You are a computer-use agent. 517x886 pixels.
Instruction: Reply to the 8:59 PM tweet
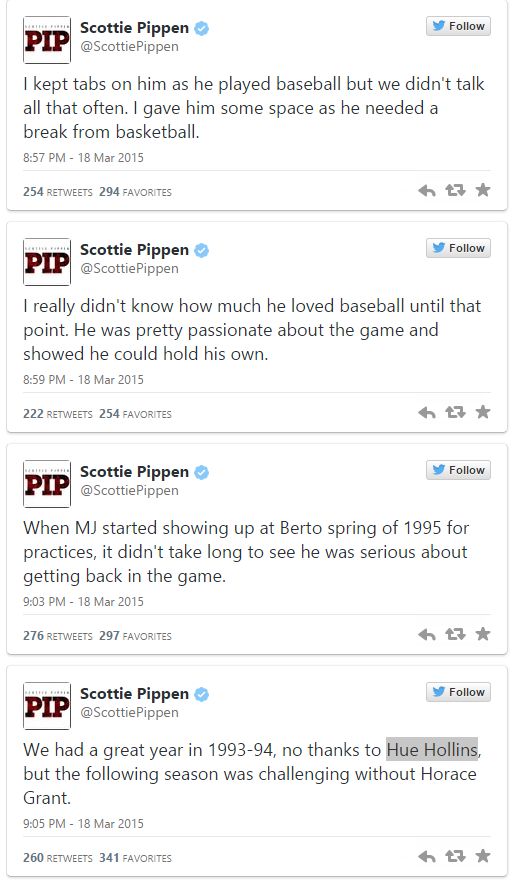point(427,413)
